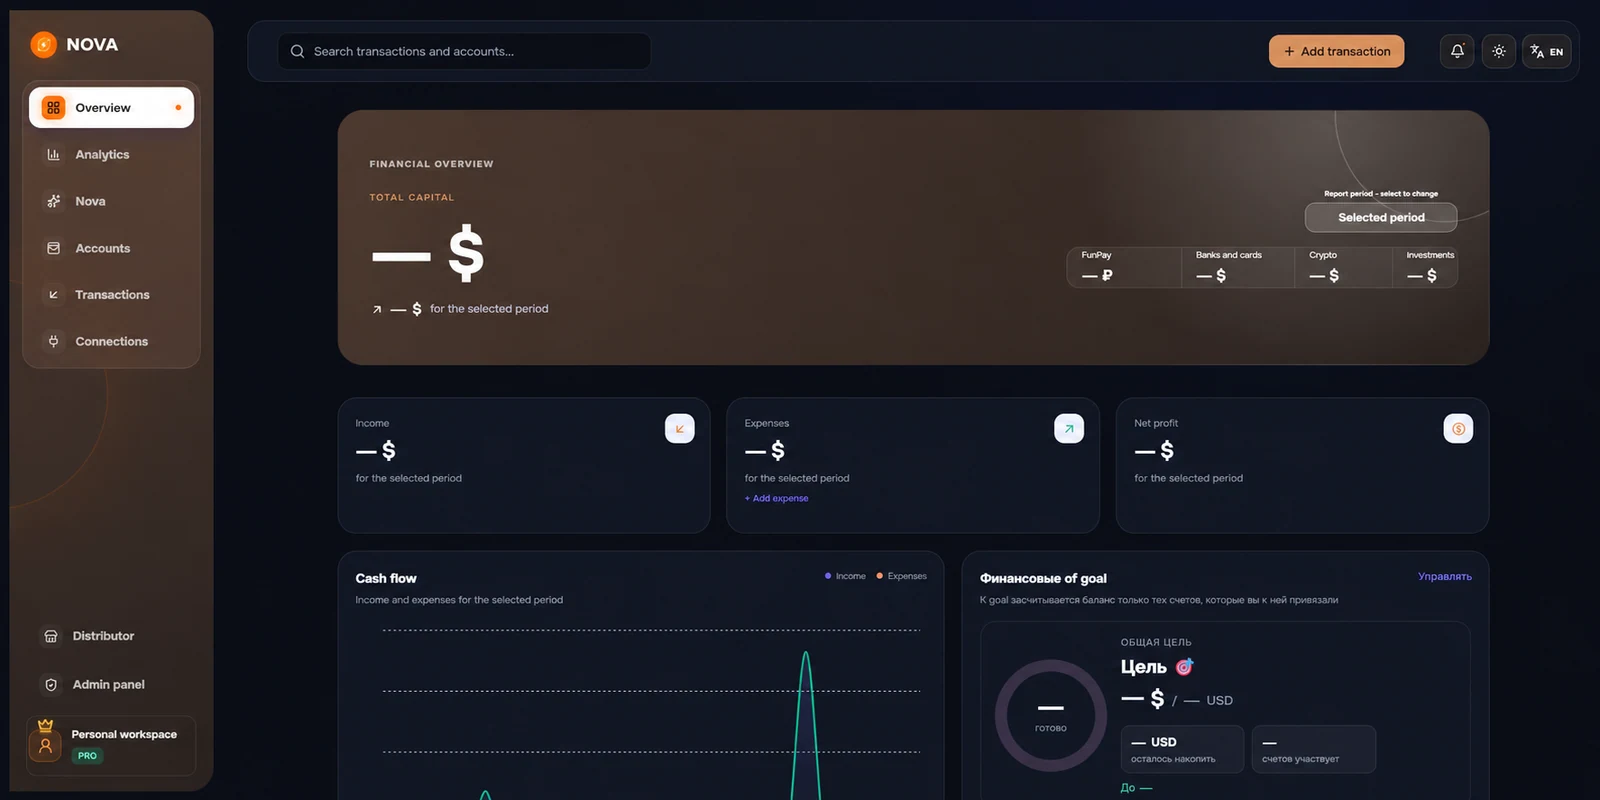Image resolution: width=1600 pixels, height=800 pixels.
Task: Click the trend arrow beside selected period change
Action: point(377,310)
